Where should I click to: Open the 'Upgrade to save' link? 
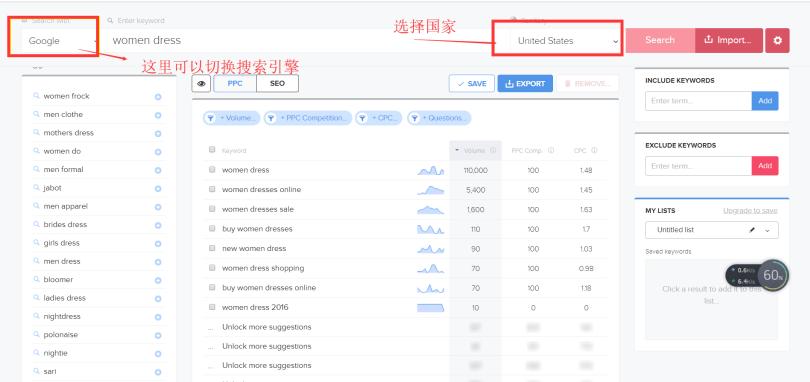(x=750, y=211)
